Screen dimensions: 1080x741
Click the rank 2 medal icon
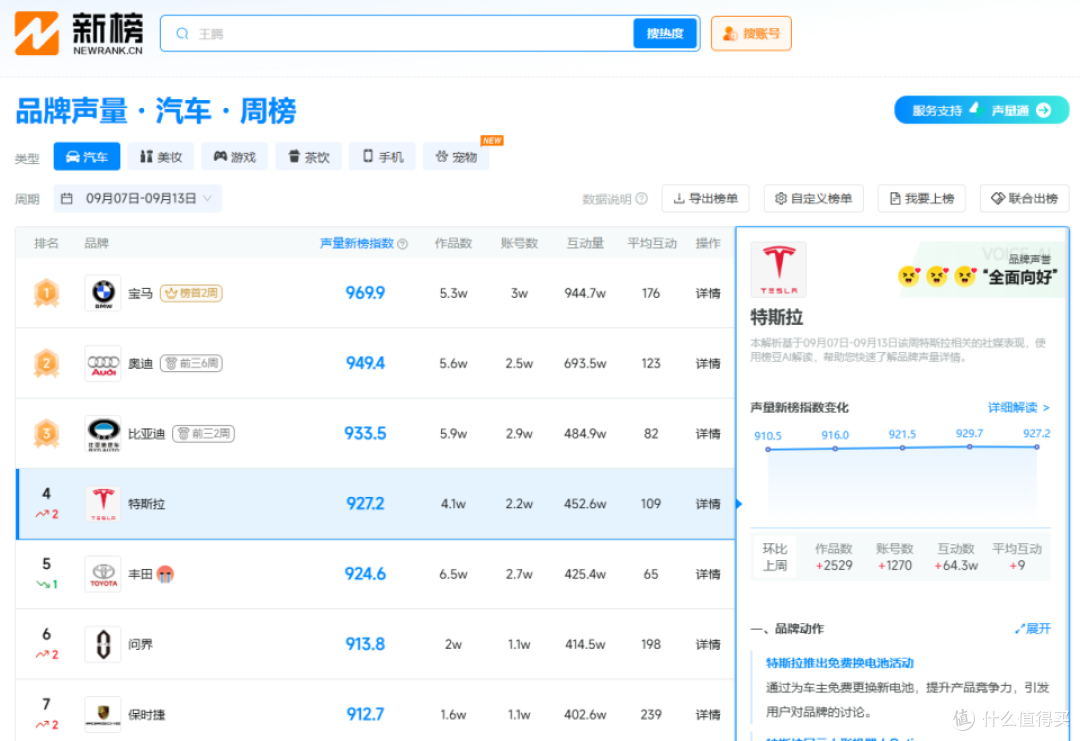46,364
